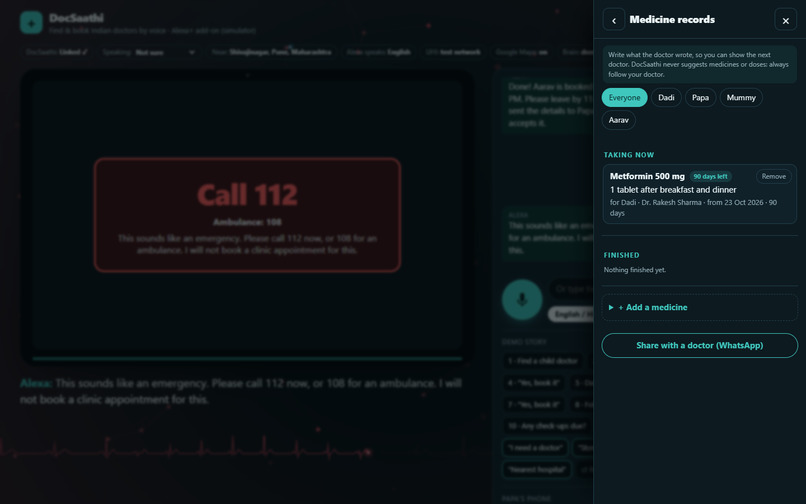Viewport: 806px width, 504px height.
Task: Click the 'I need a doctor' demo chip
Action: pyautogui.click(x=535, y=447)
